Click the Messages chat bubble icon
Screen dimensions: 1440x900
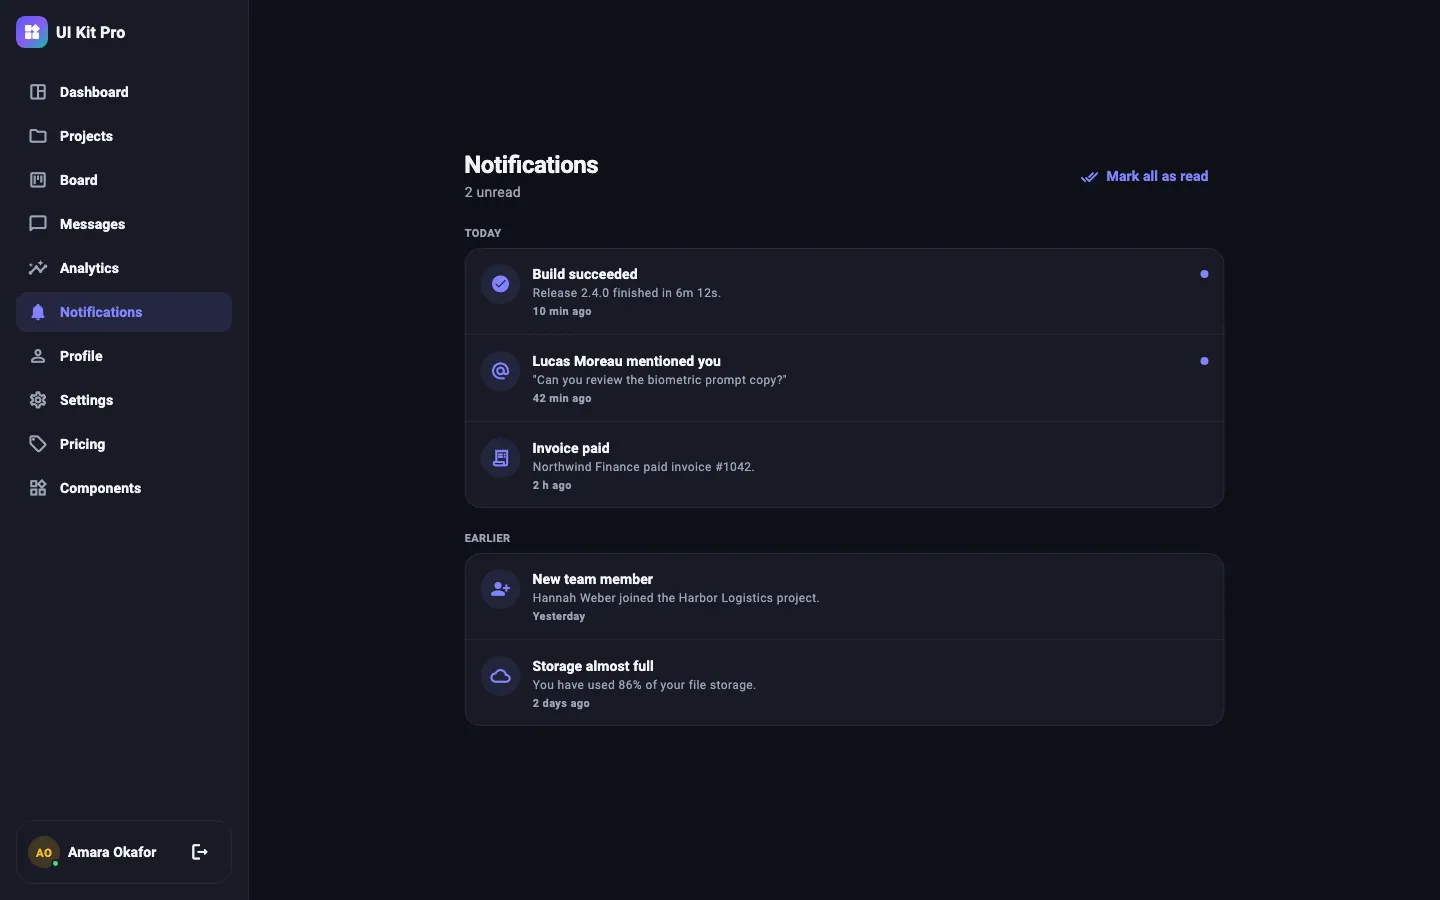click(38, 224)
